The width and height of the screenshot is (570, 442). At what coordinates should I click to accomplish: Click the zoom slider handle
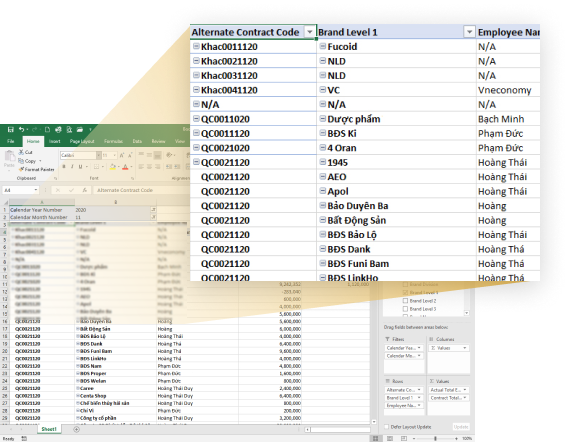[435, 439]
